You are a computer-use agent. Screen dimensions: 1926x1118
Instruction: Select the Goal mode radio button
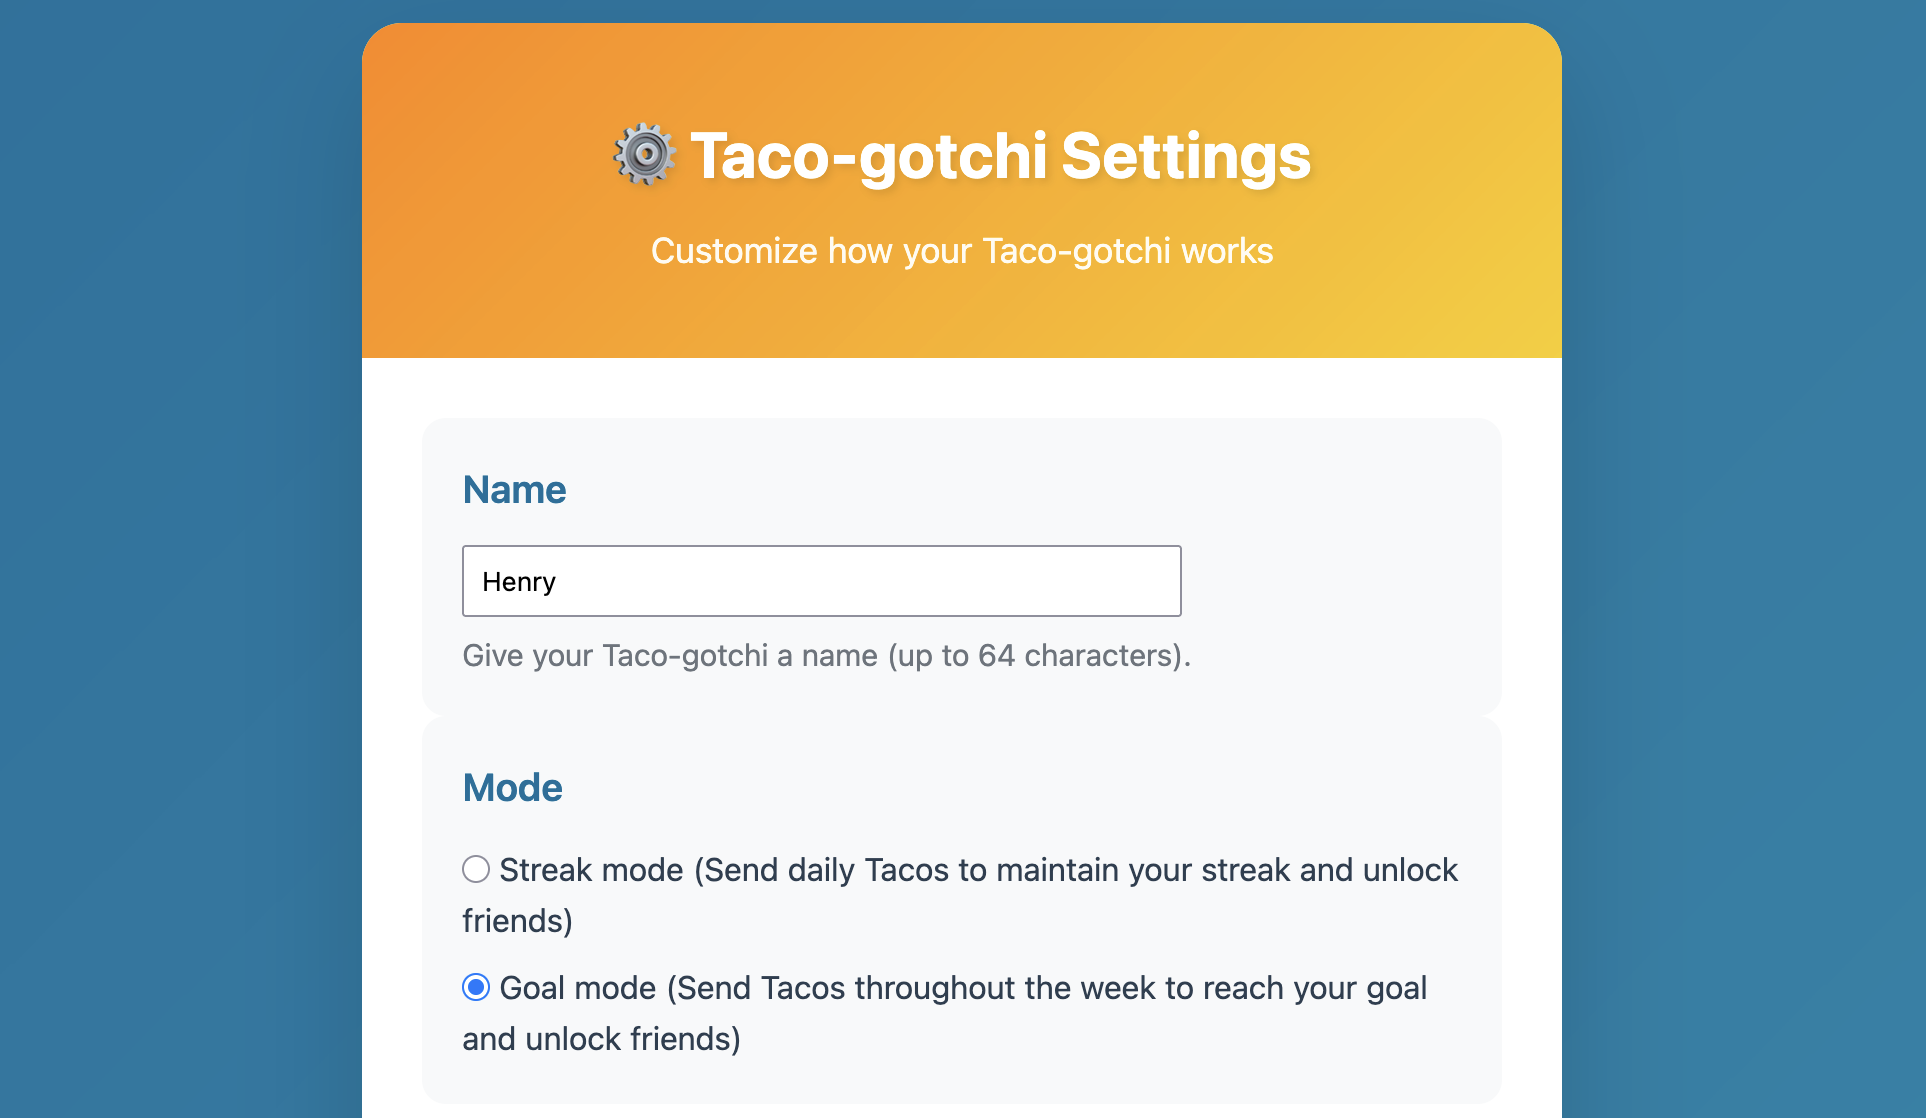point(476,987)
